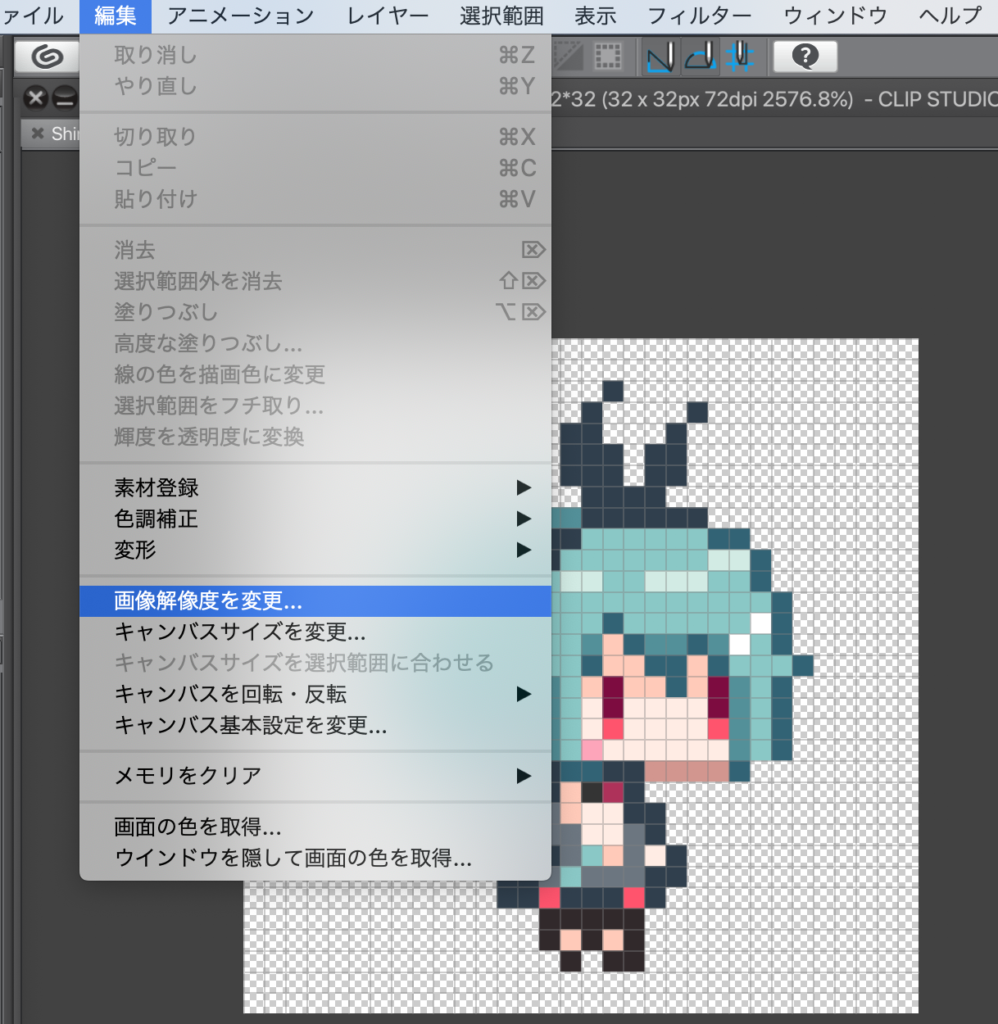Screen dimensions: 998x1024
Task: Click the disabled 線の色を描画色に変更 entry
Action: pyautogui.click(x=315, y=374)
